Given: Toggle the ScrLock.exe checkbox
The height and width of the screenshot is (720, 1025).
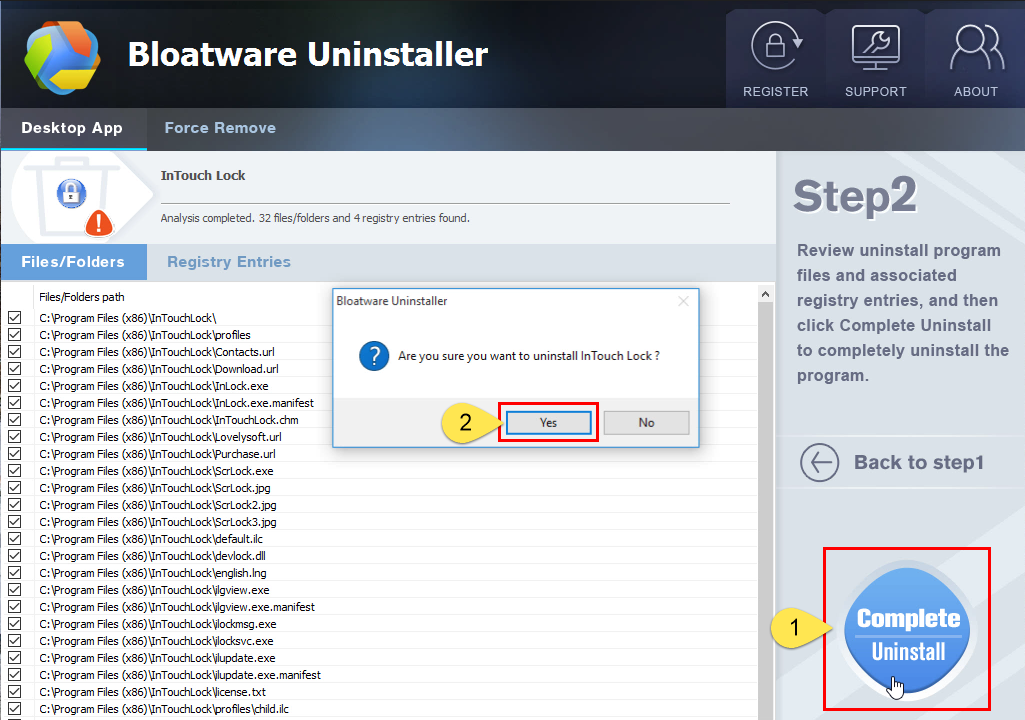Looking at the screenshot, I should pyautogui.click(x=14, y=471).
